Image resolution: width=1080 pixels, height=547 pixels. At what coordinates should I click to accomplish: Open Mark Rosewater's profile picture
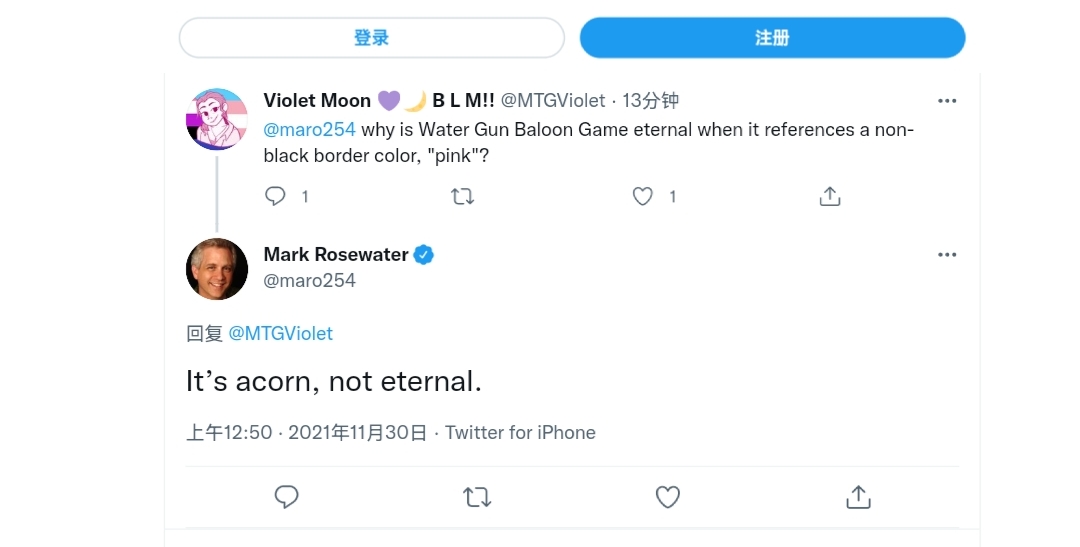coord(217,269)
